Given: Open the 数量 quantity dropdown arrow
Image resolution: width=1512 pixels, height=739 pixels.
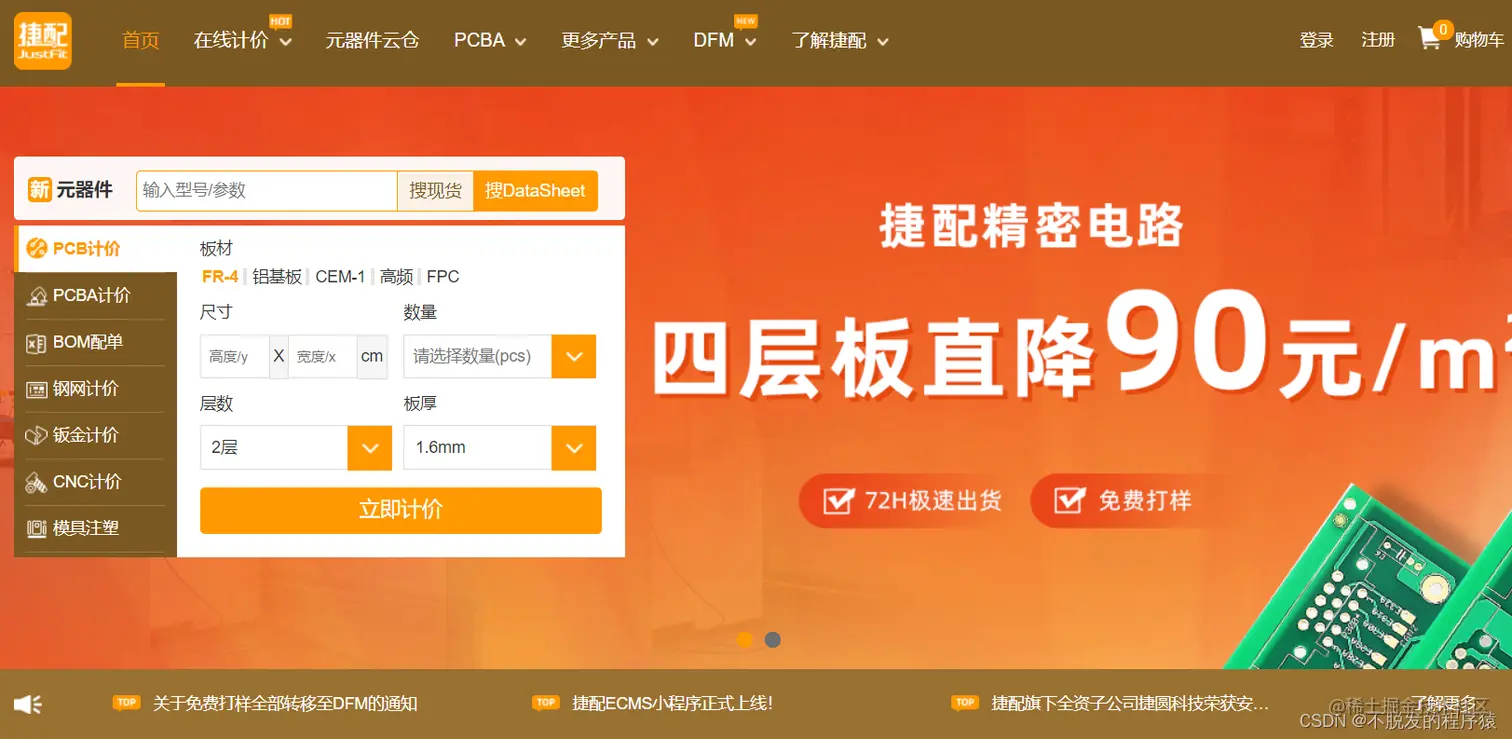Looking at the screenshot, I should 574,356.
